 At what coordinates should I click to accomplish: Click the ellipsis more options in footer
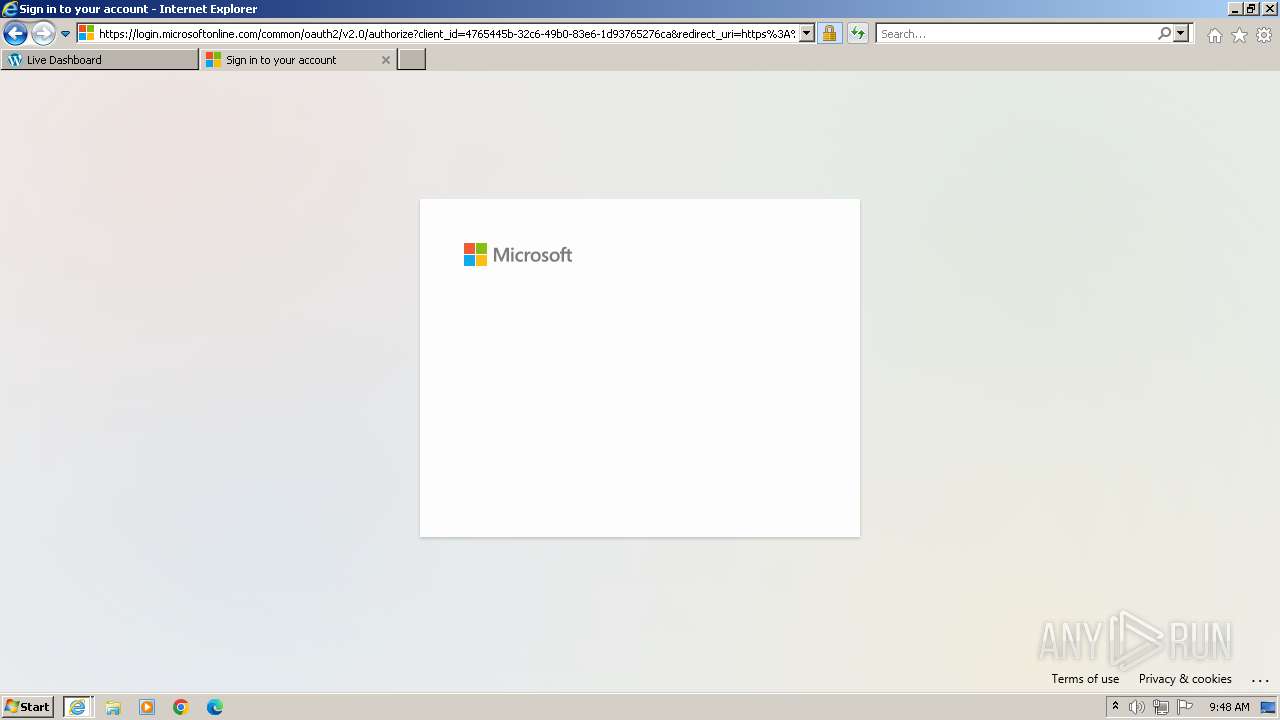click(1260, 680)
